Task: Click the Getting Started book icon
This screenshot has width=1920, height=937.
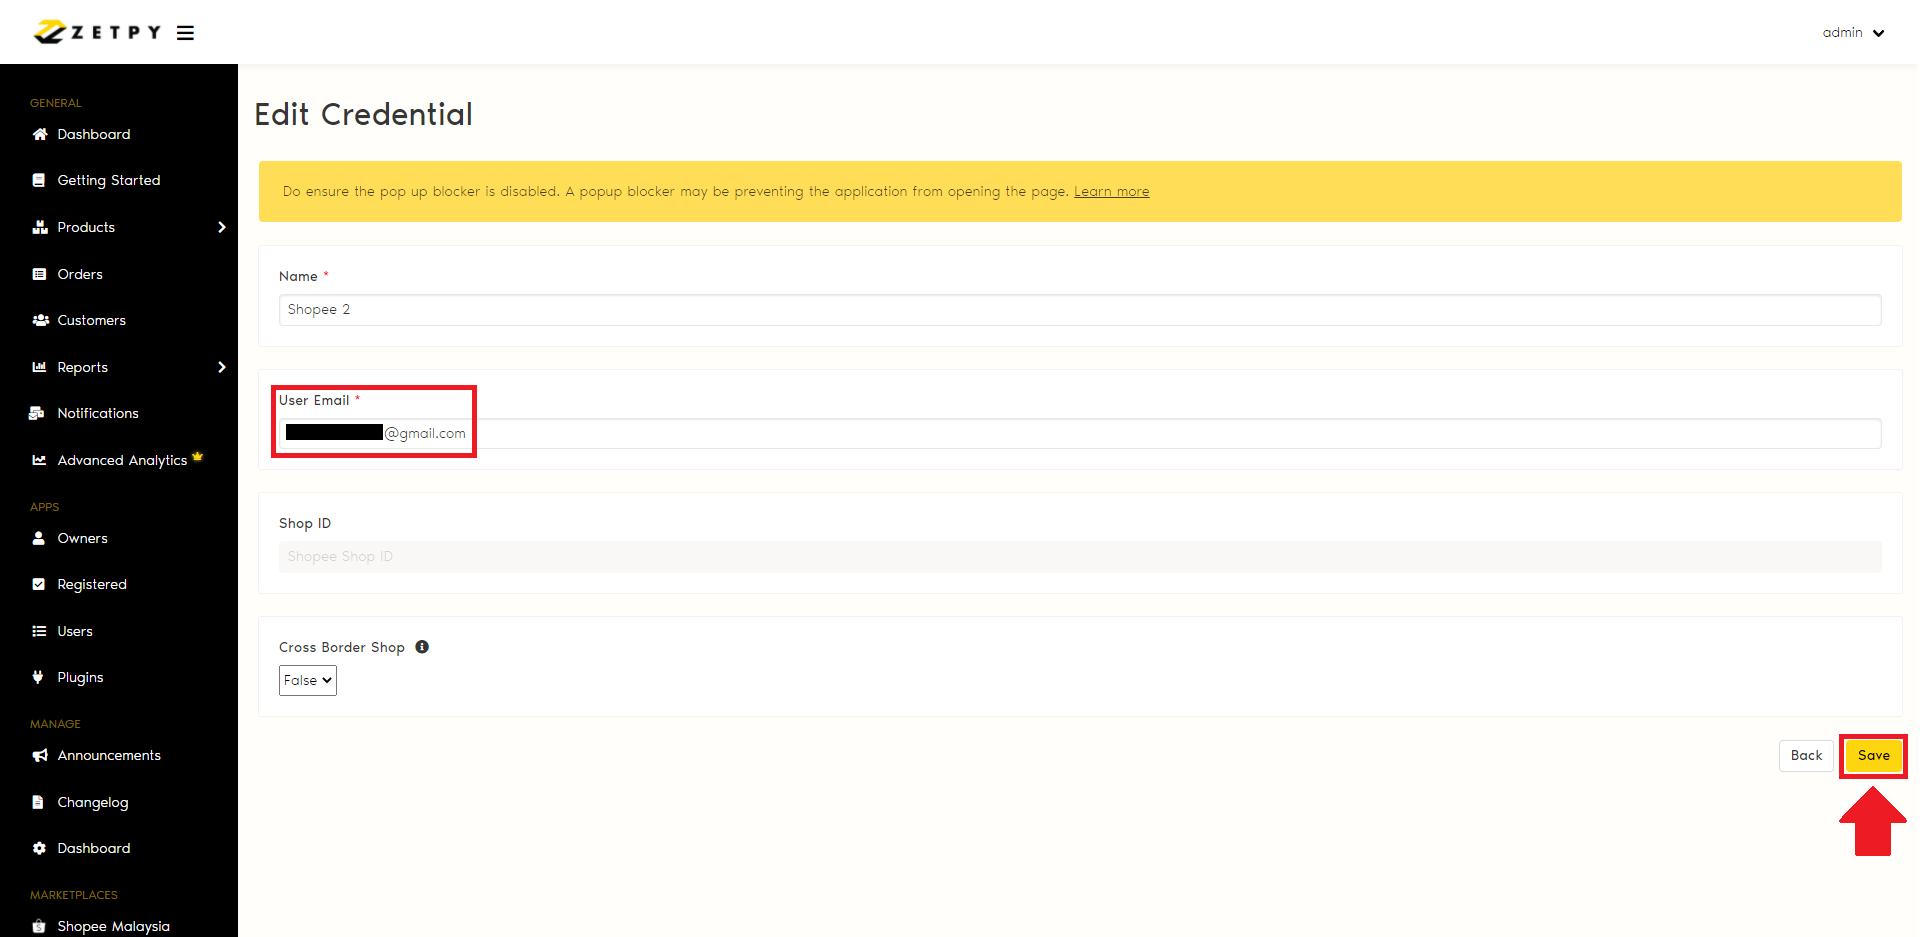Action: (39, 180)
